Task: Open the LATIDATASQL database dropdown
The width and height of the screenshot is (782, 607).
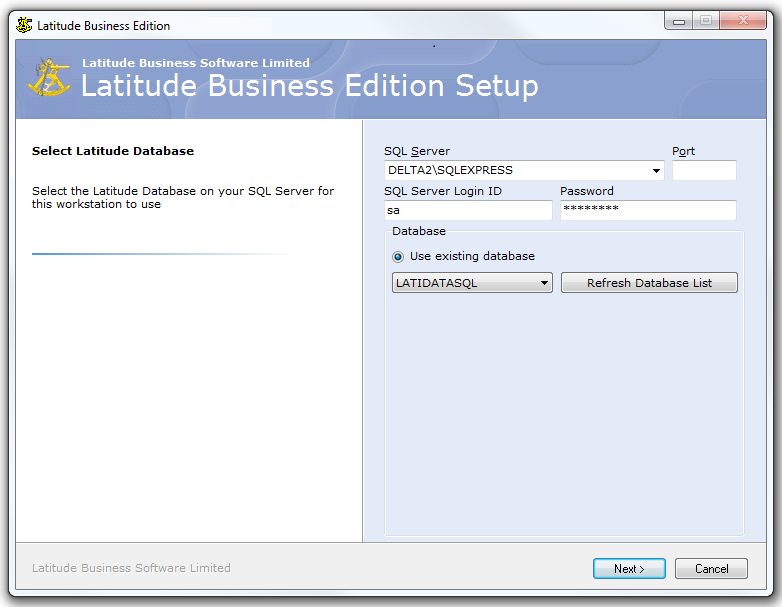Action: (544, 284)
